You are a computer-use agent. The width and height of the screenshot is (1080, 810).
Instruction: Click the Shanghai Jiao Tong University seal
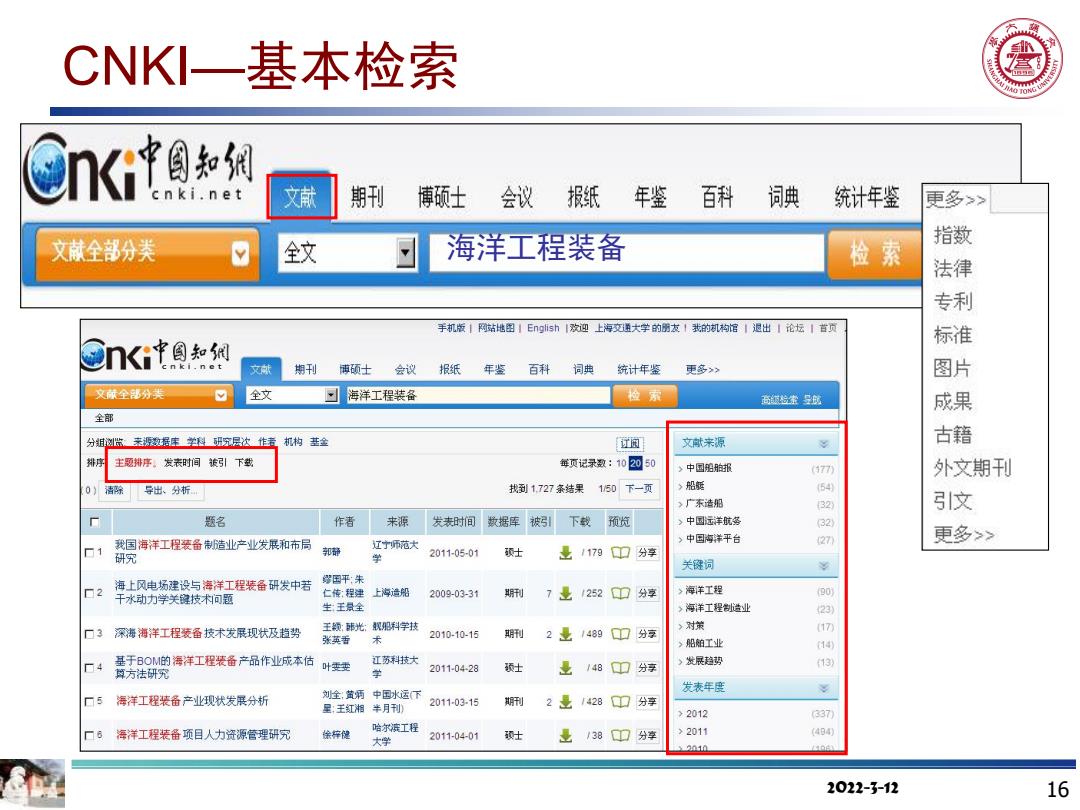pyautogui.click(x=1022, y=58)
